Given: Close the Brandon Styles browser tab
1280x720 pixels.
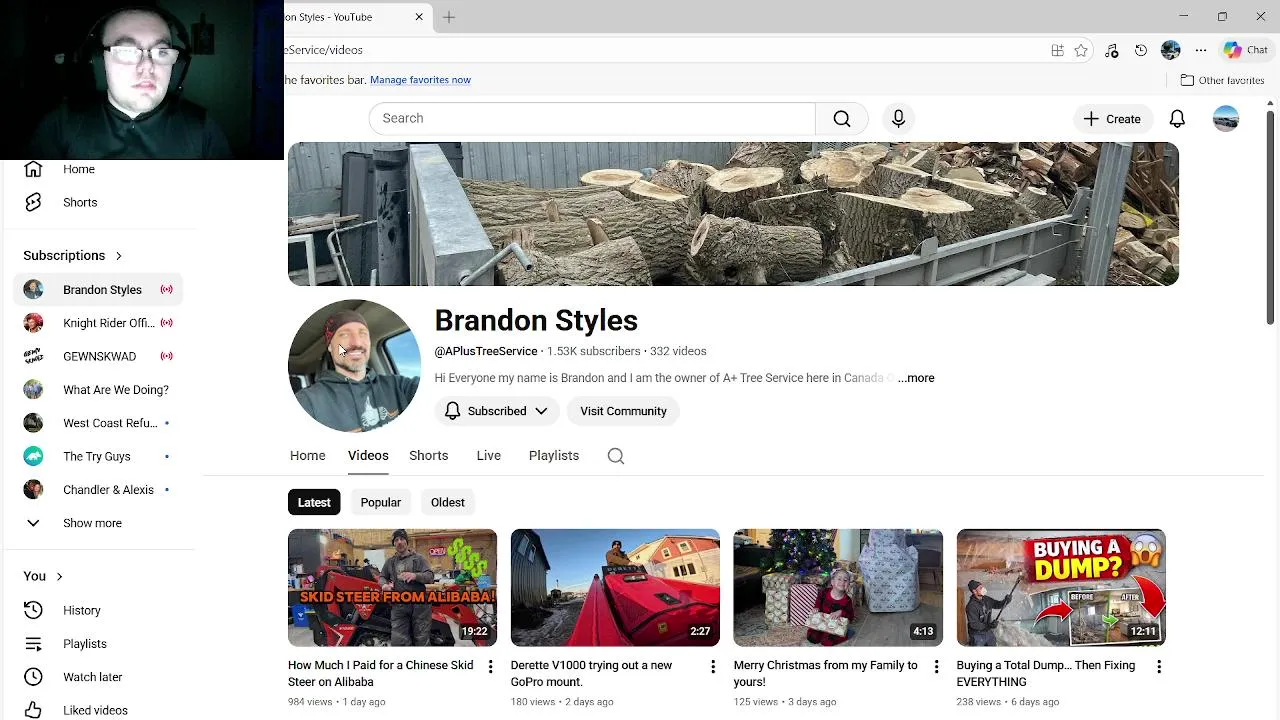Looking at the screenshot, I should click(x=419, y=17).
